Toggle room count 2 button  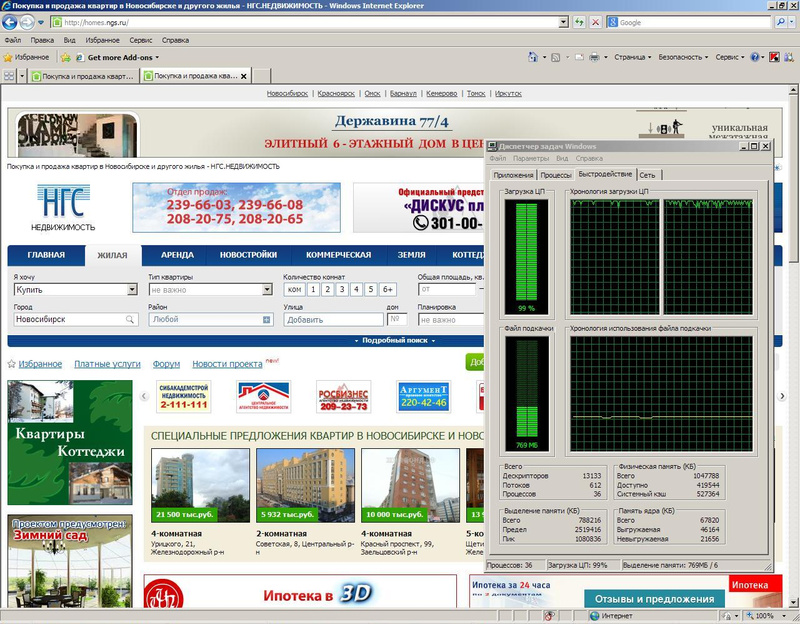click(328, 289)
